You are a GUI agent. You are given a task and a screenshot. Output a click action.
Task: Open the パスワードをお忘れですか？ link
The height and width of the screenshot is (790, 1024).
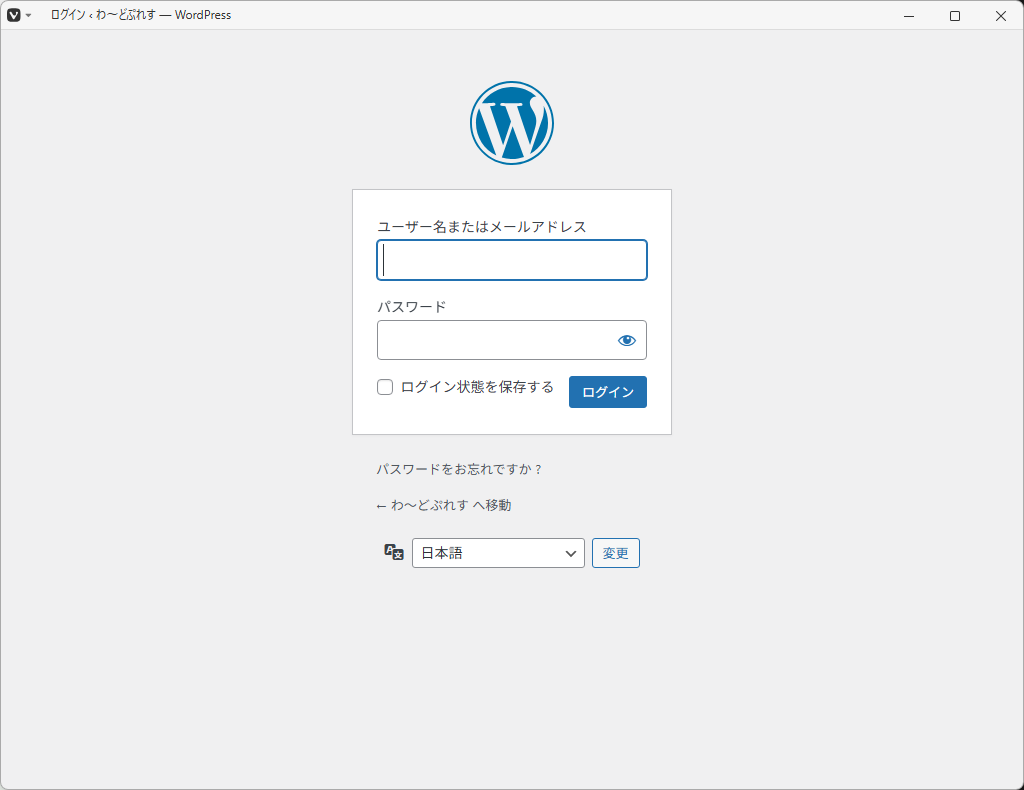(x=459, y=469)
